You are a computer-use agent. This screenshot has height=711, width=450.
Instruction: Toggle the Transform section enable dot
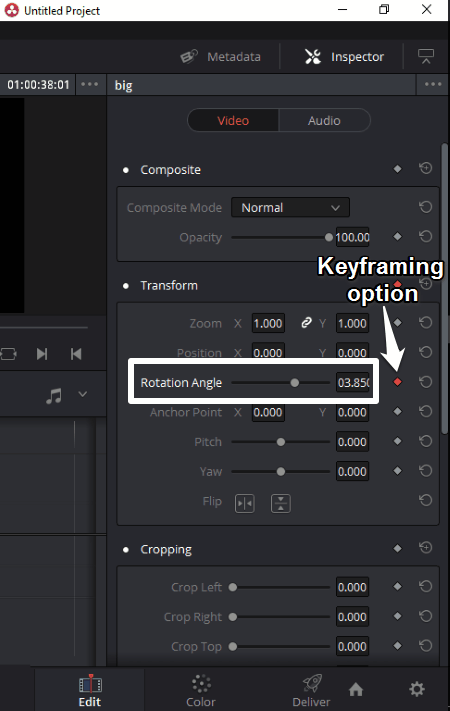click(126, 286)
